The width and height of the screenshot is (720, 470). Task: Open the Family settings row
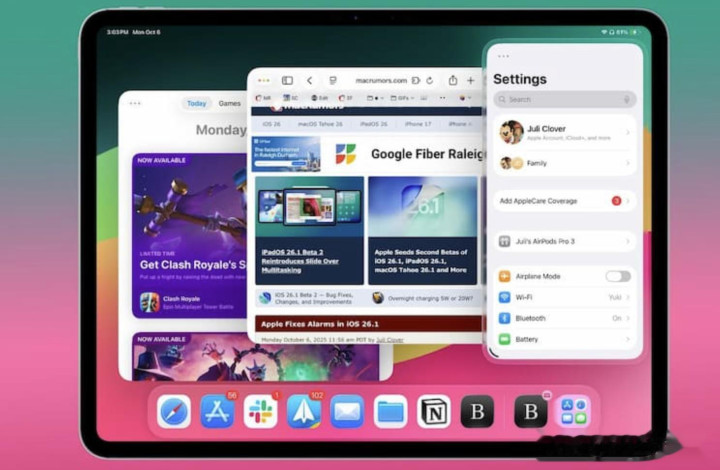pyautogui.click(x=565, y=163)
